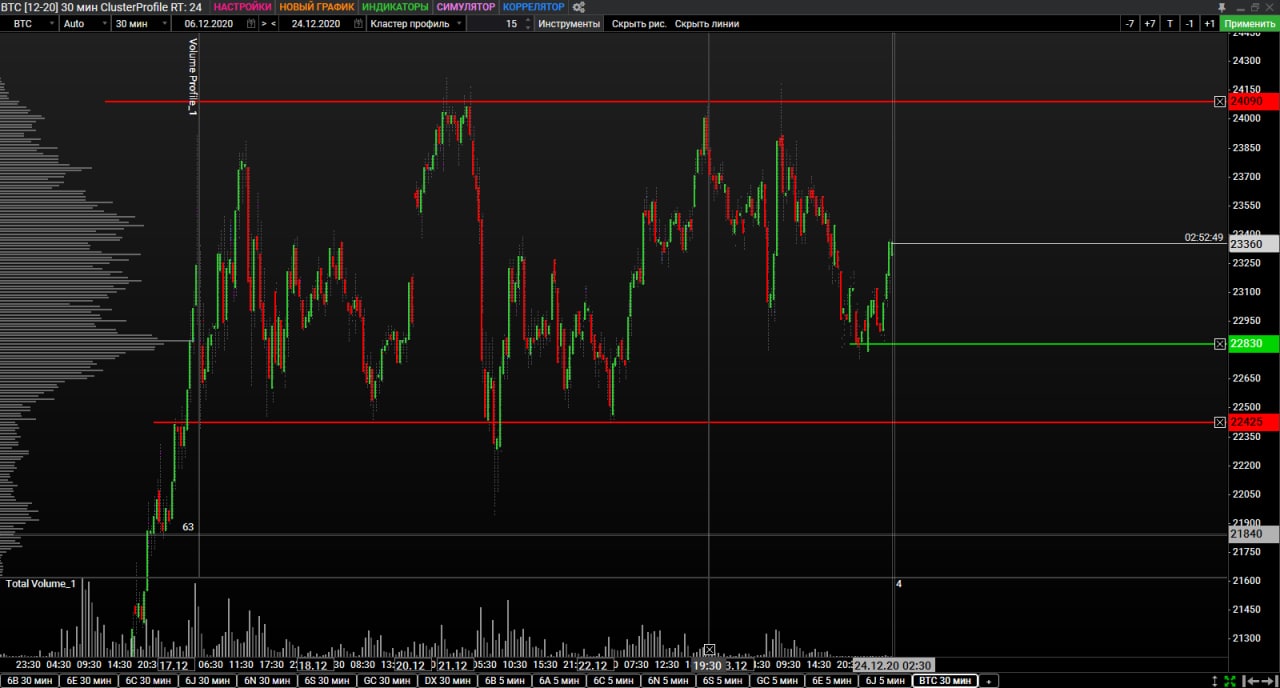1280x688 pixels.
Task: Switch to the 6N 5 мин tab
Action: (x=666, y=681)
